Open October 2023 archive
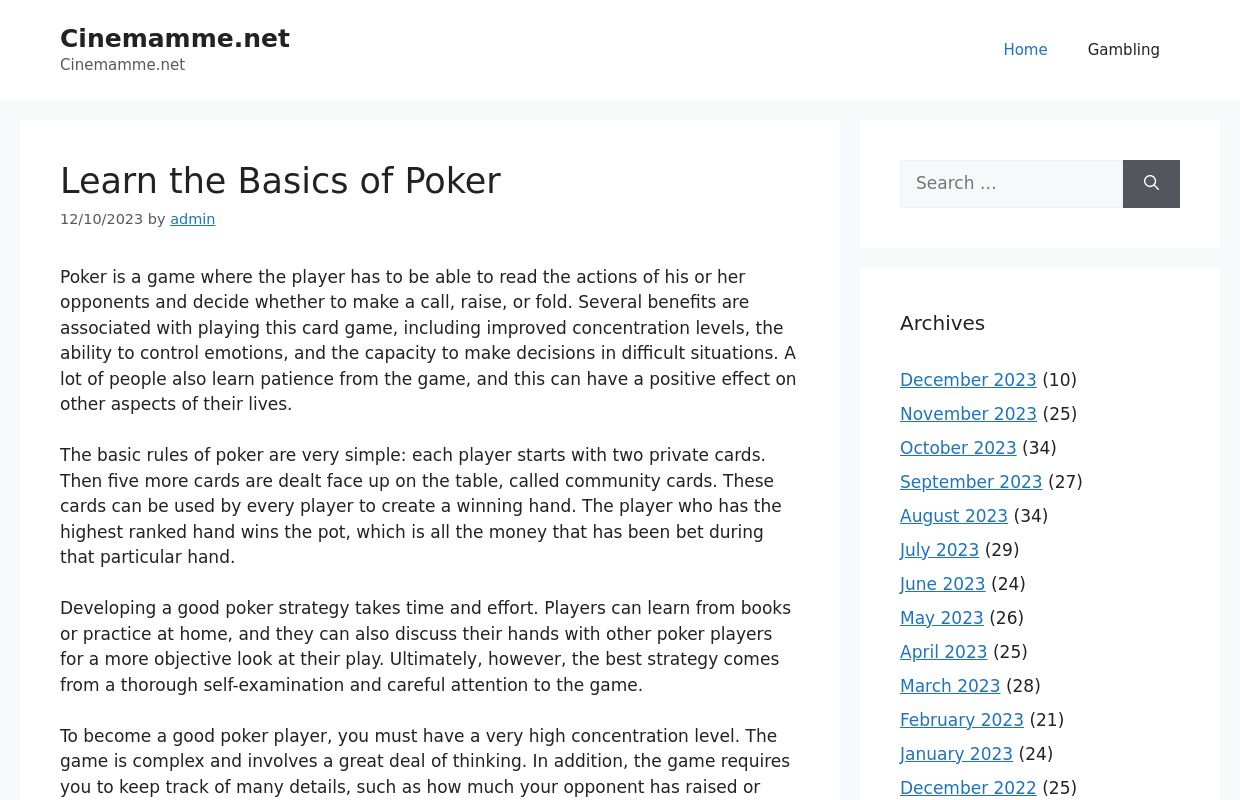Screen dimensions: 1240x800 click(x=958, y=448)
